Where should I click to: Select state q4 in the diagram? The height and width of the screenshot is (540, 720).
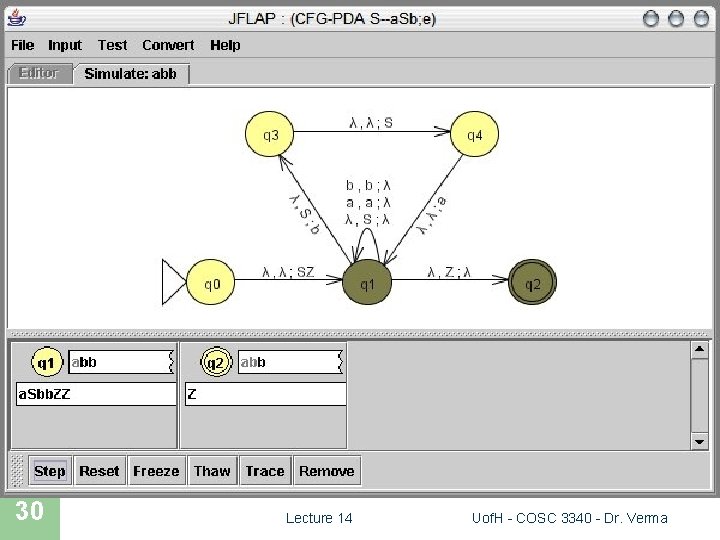[x=474, y=134]
